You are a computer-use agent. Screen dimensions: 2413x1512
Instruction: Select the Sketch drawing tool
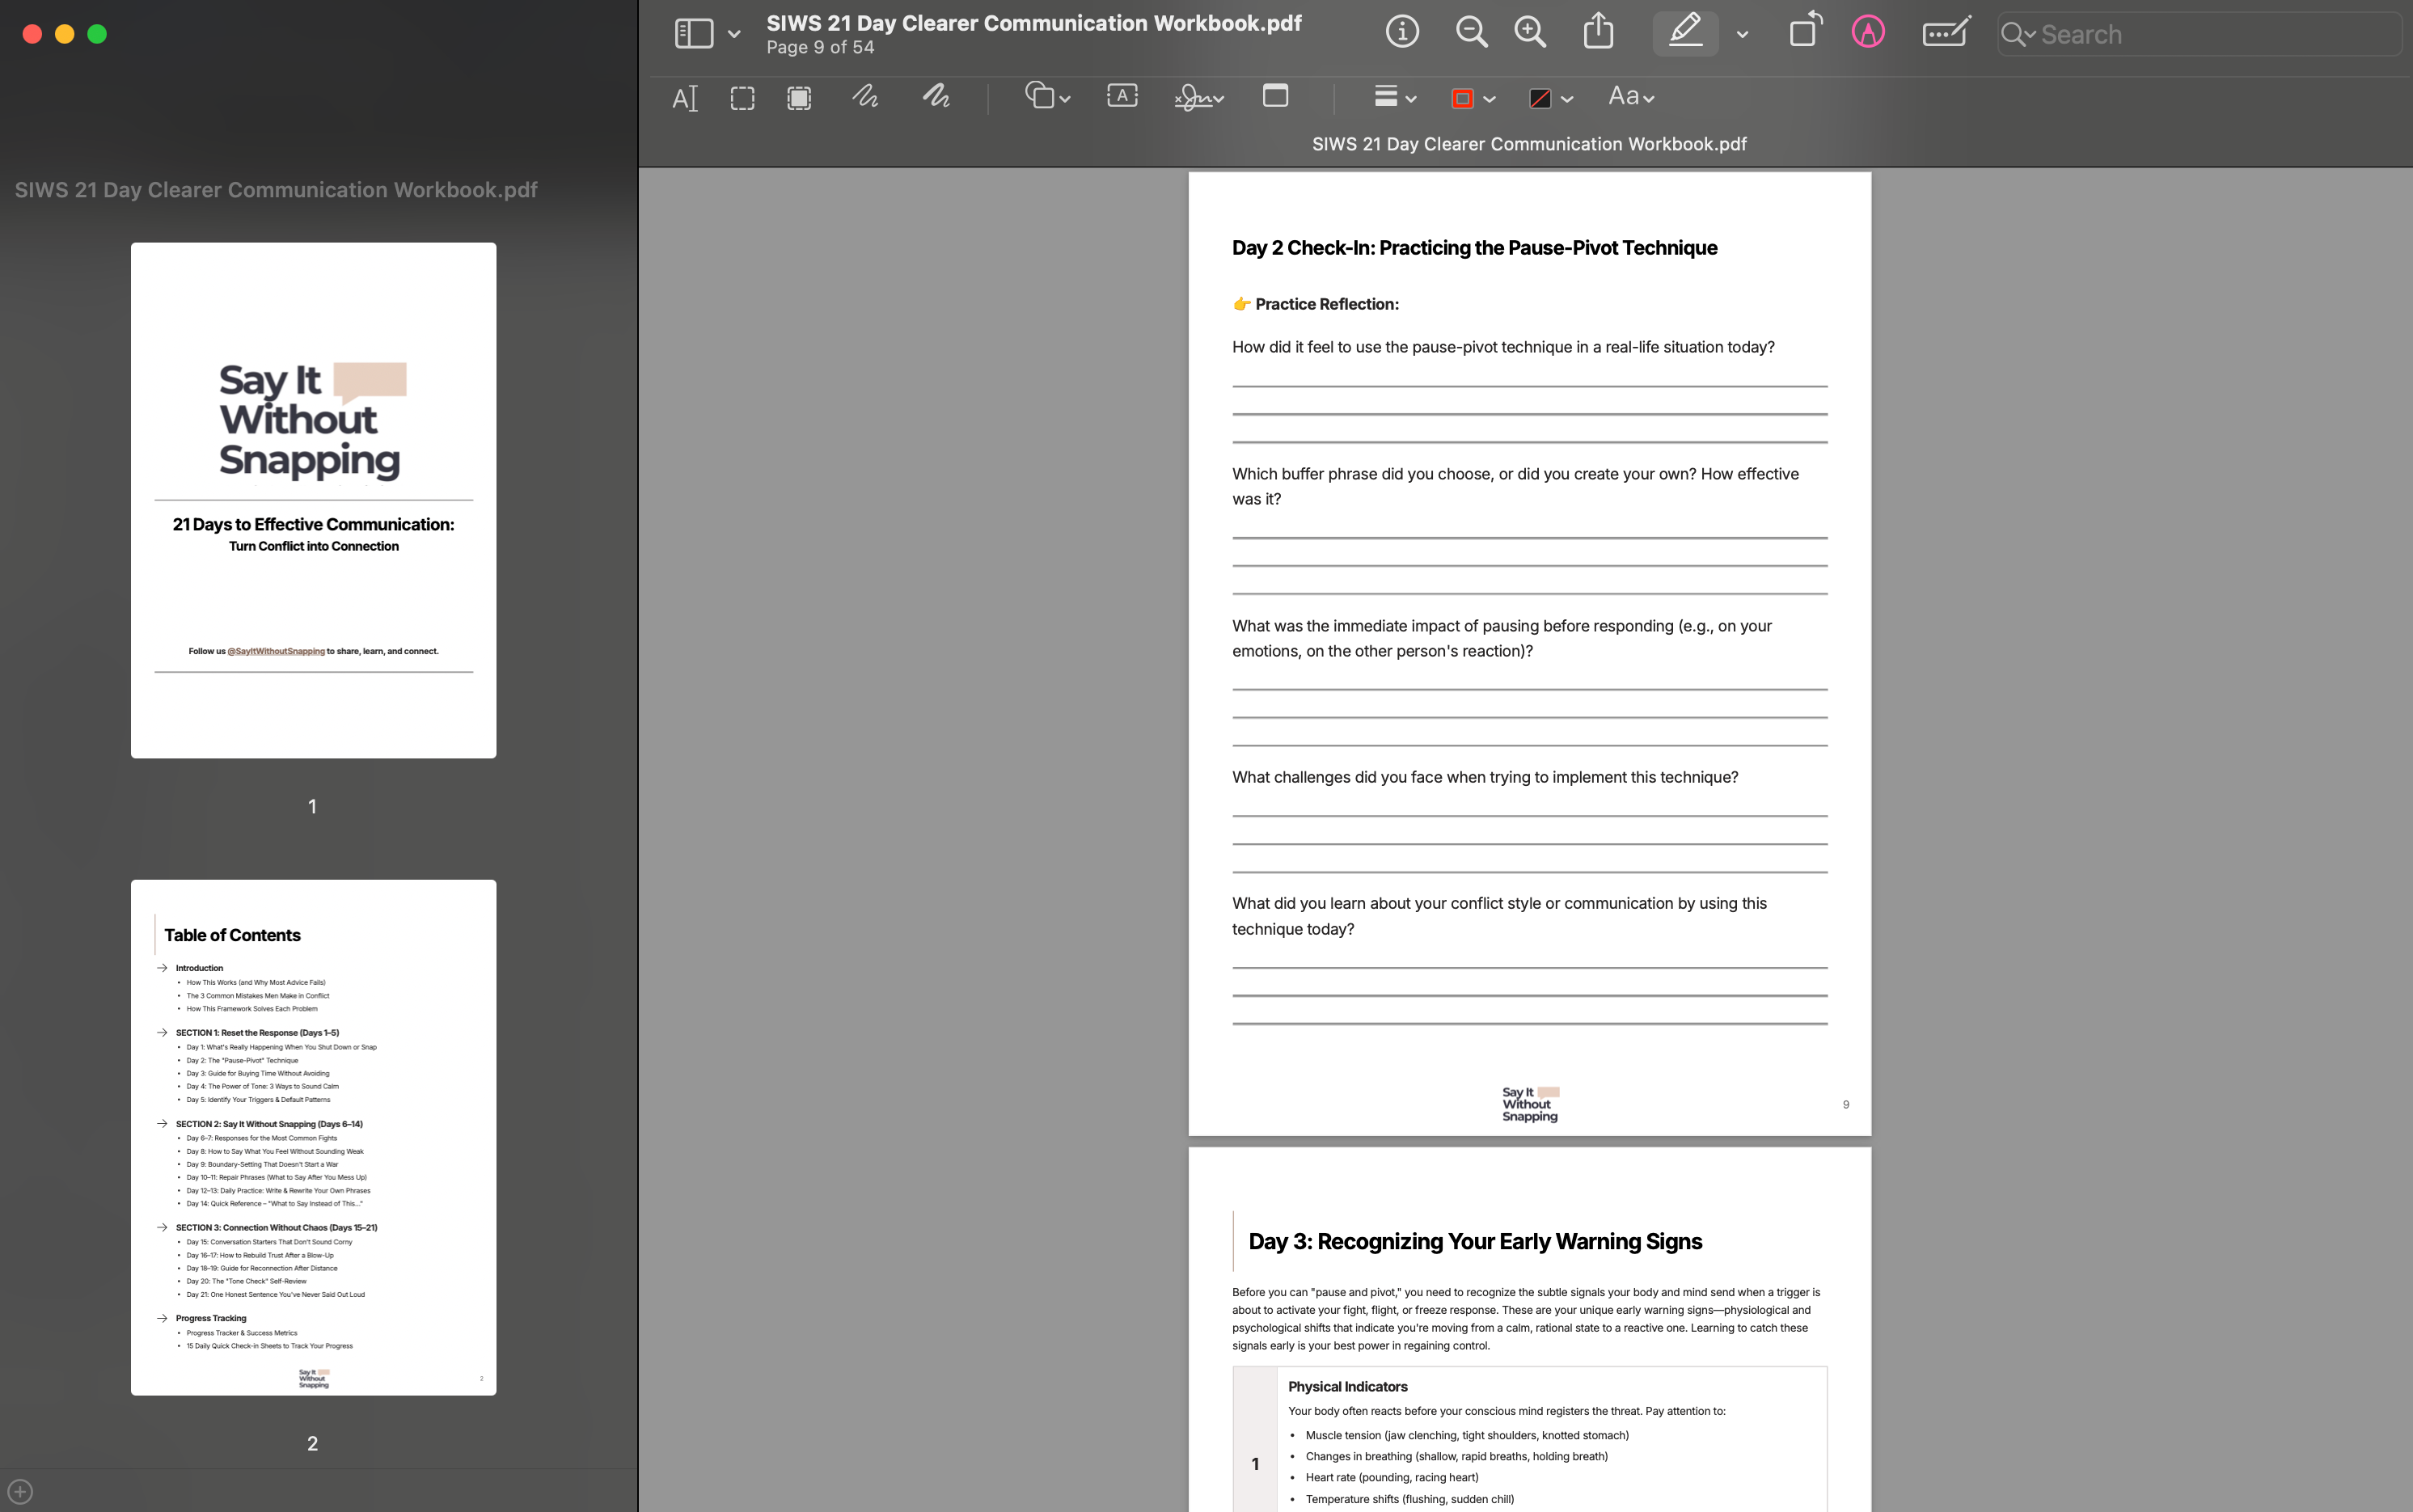point(865,97)
